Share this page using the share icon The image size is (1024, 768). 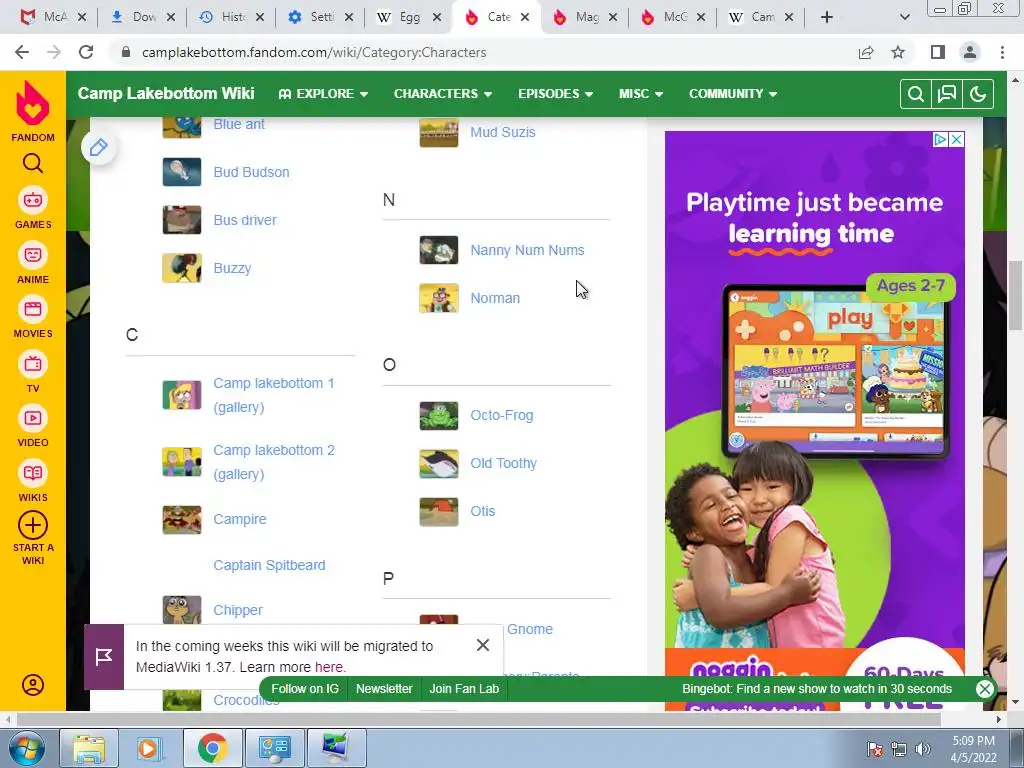[x=866, y=52]
